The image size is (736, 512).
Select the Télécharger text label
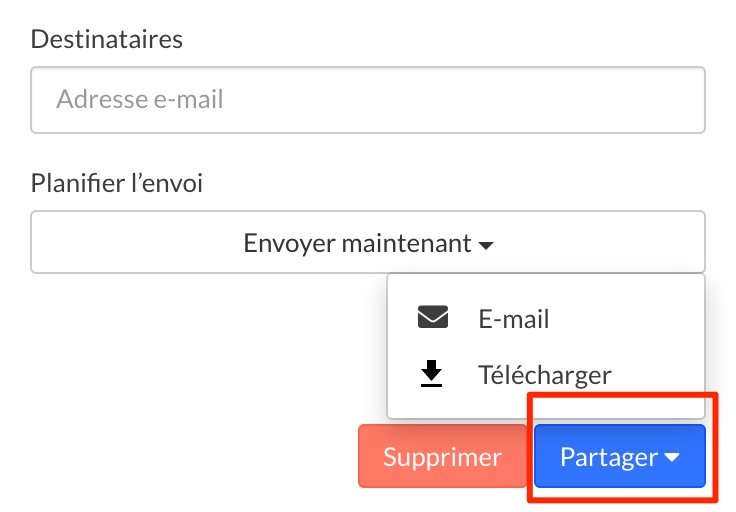click(544, 374)
